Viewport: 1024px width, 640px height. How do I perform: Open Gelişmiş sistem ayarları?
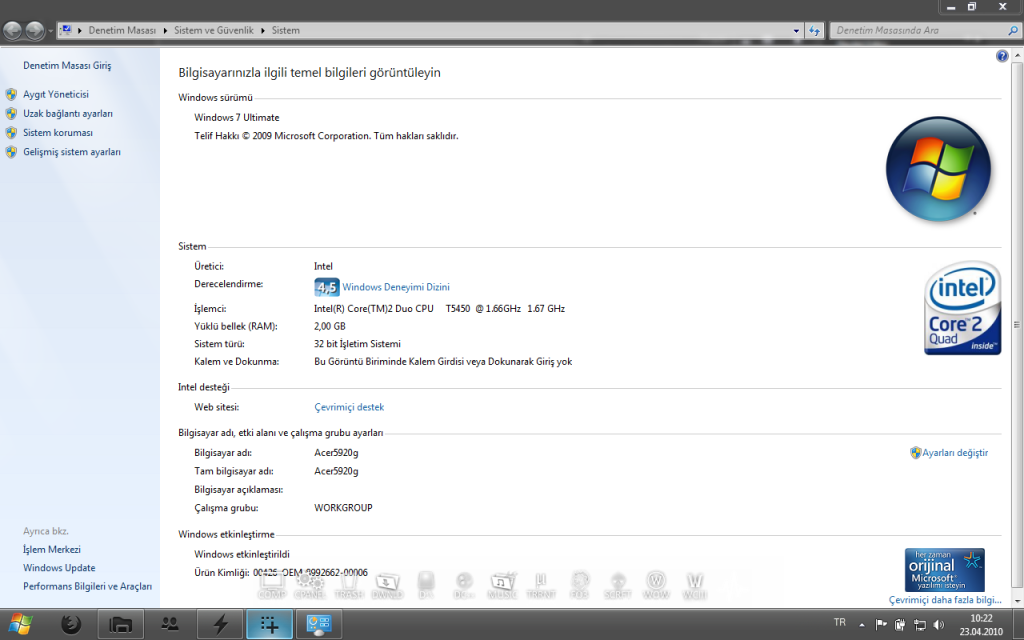point(72,152)
